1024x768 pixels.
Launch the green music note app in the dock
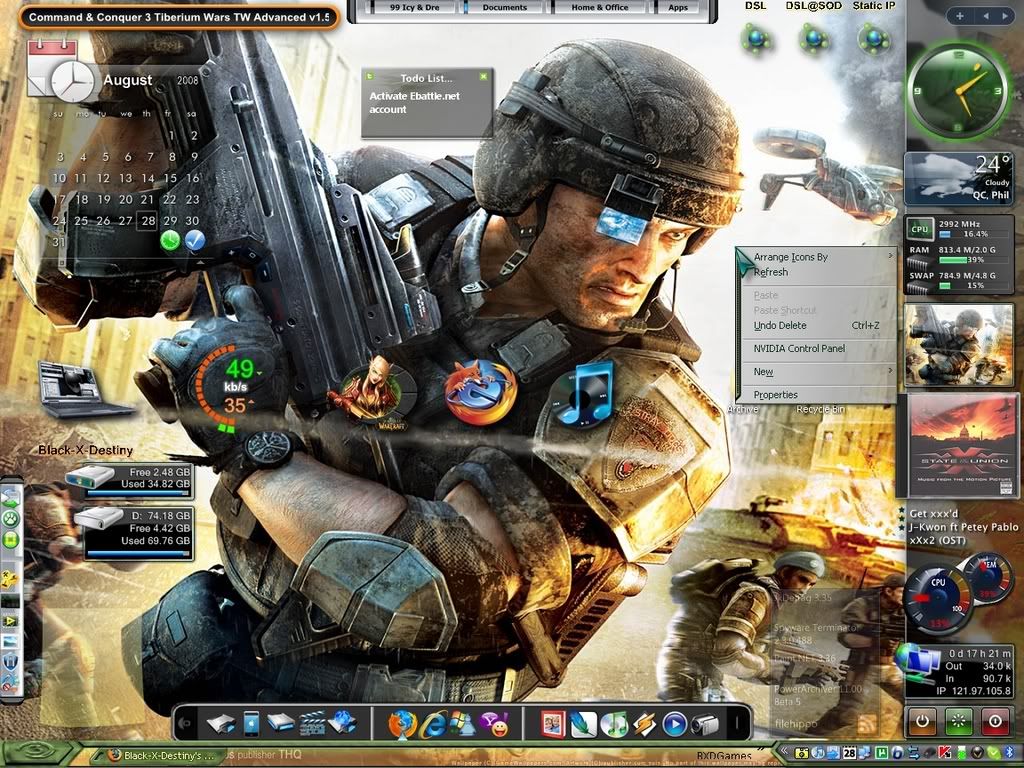(613, 724)
